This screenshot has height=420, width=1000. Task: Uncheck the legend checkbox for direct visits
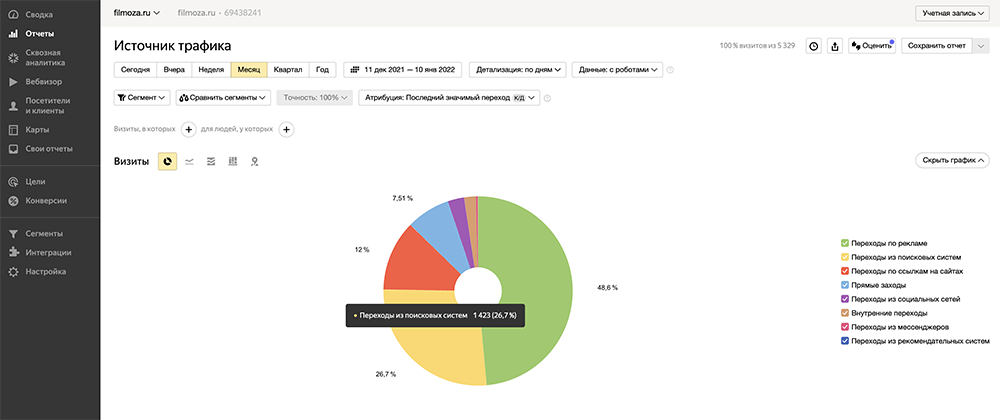[x=845, y=285]
